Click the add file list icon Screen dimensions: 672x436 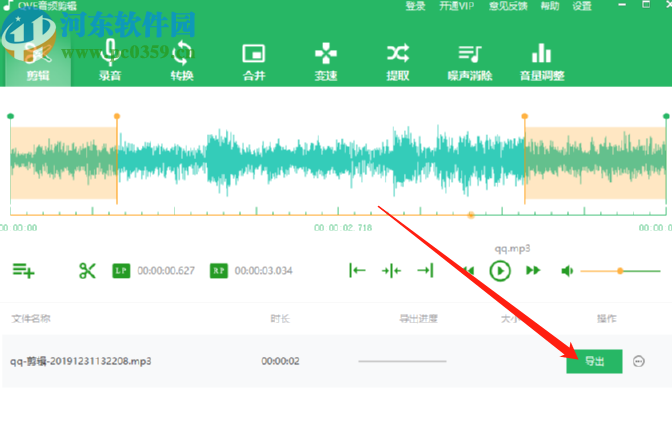pos(24,271)
